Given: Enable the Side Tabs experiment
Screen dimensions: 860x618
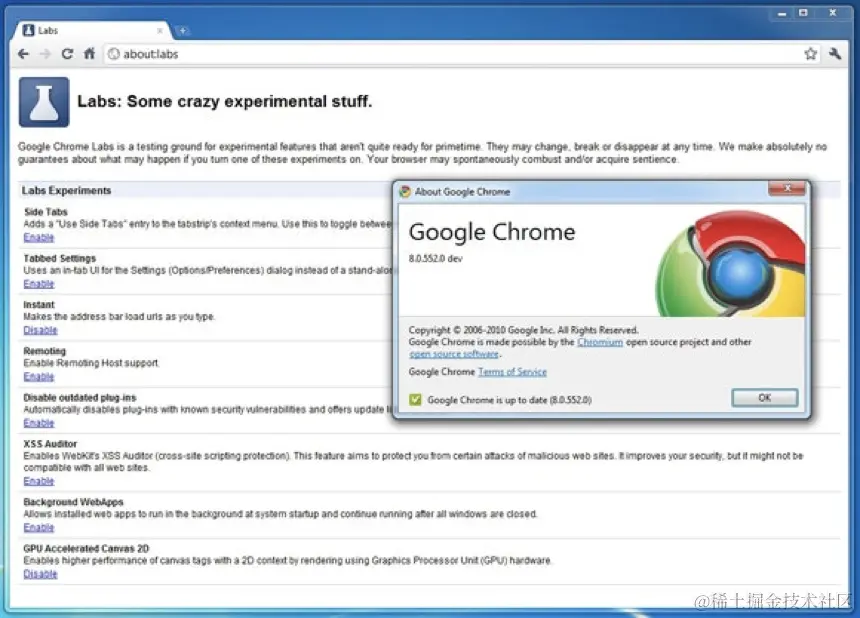Looking at the screenshot, I should [39, 237].
